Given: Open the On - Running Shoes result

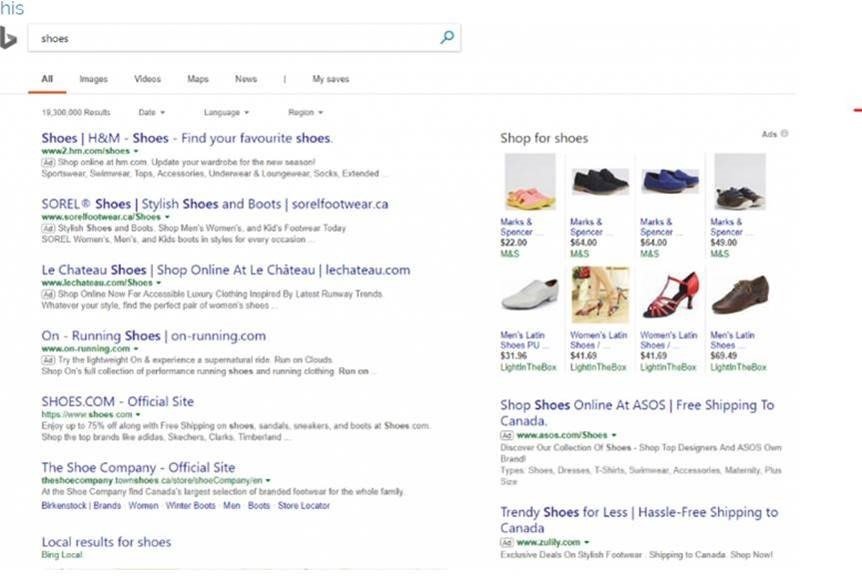Looking at the screenshot, I should [153, 336].
